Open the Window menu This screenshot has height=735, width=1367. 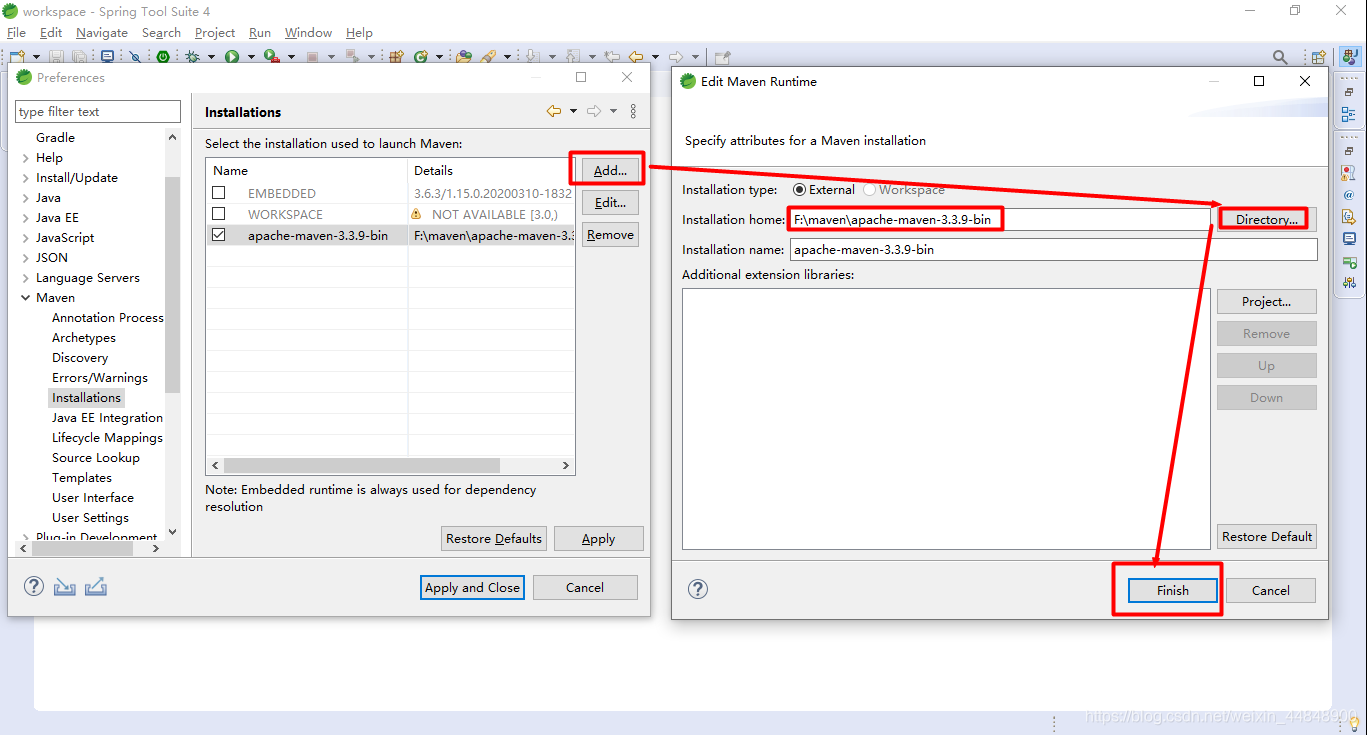pyautogui.click(x=308, y=33)
